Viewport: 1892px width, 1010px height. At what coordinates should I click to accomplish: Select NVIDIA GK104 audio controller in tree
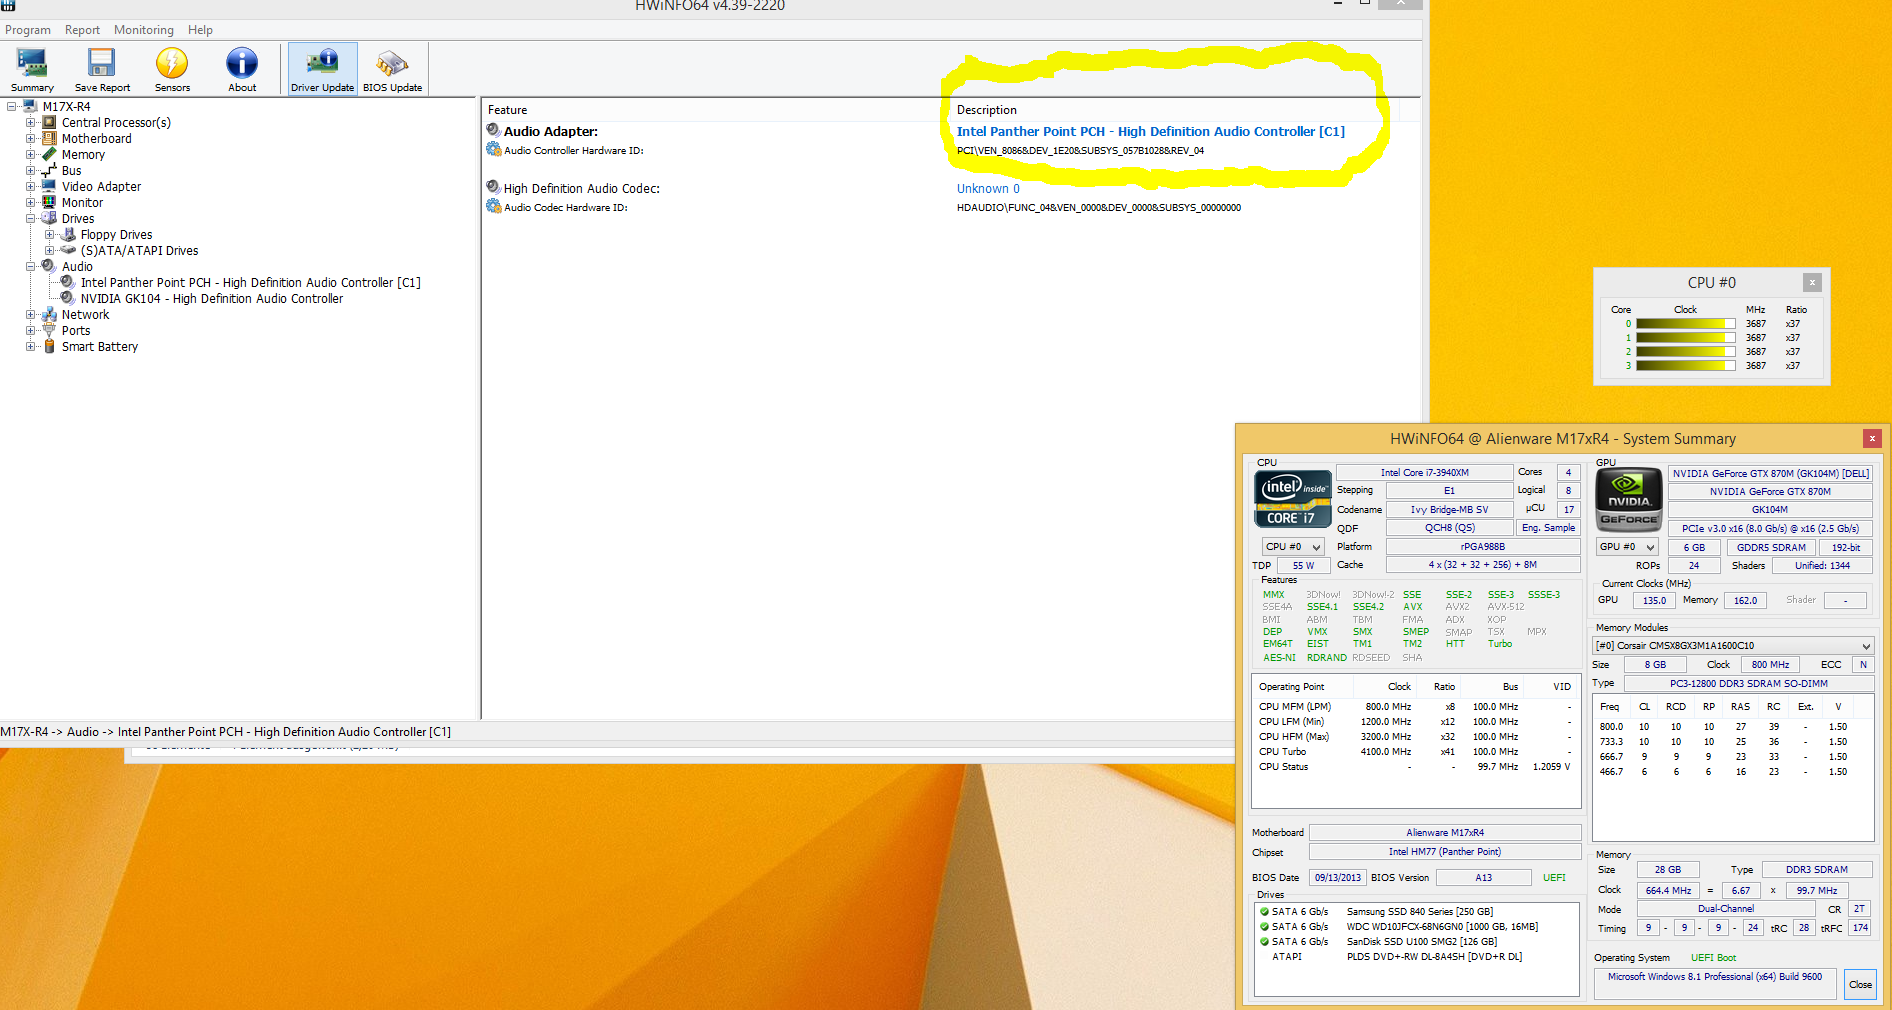click(211, 299)
